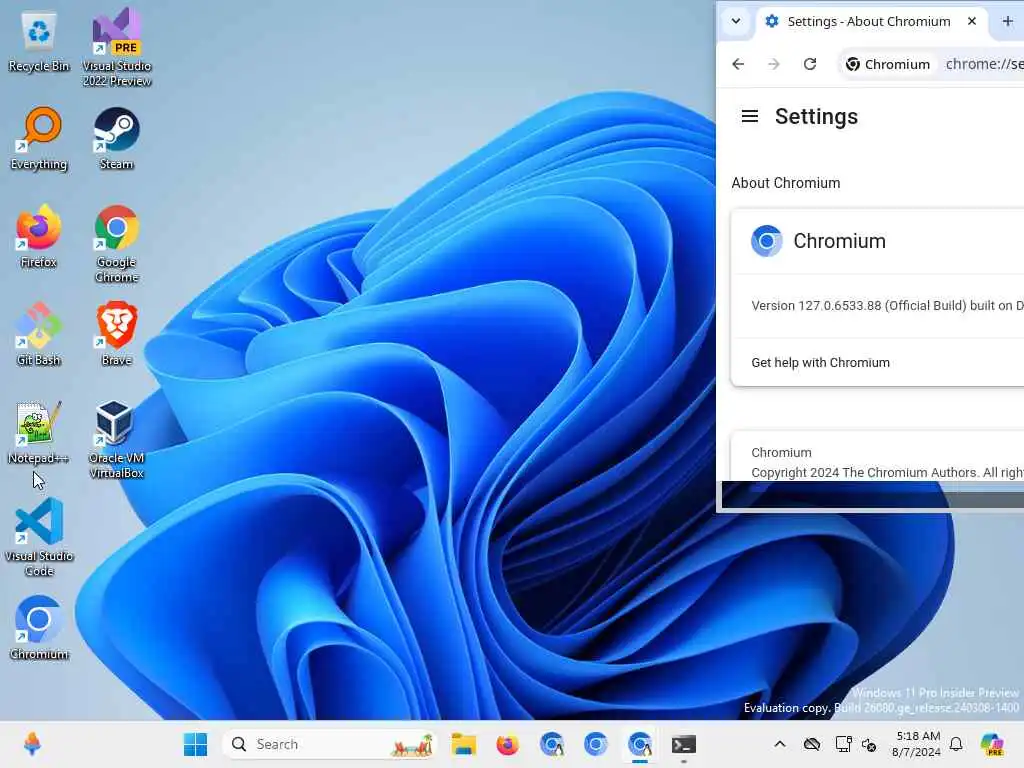Select the Chromium desktop shortcut
This screenshot has height=768, width=1024.
coord(39,628)
